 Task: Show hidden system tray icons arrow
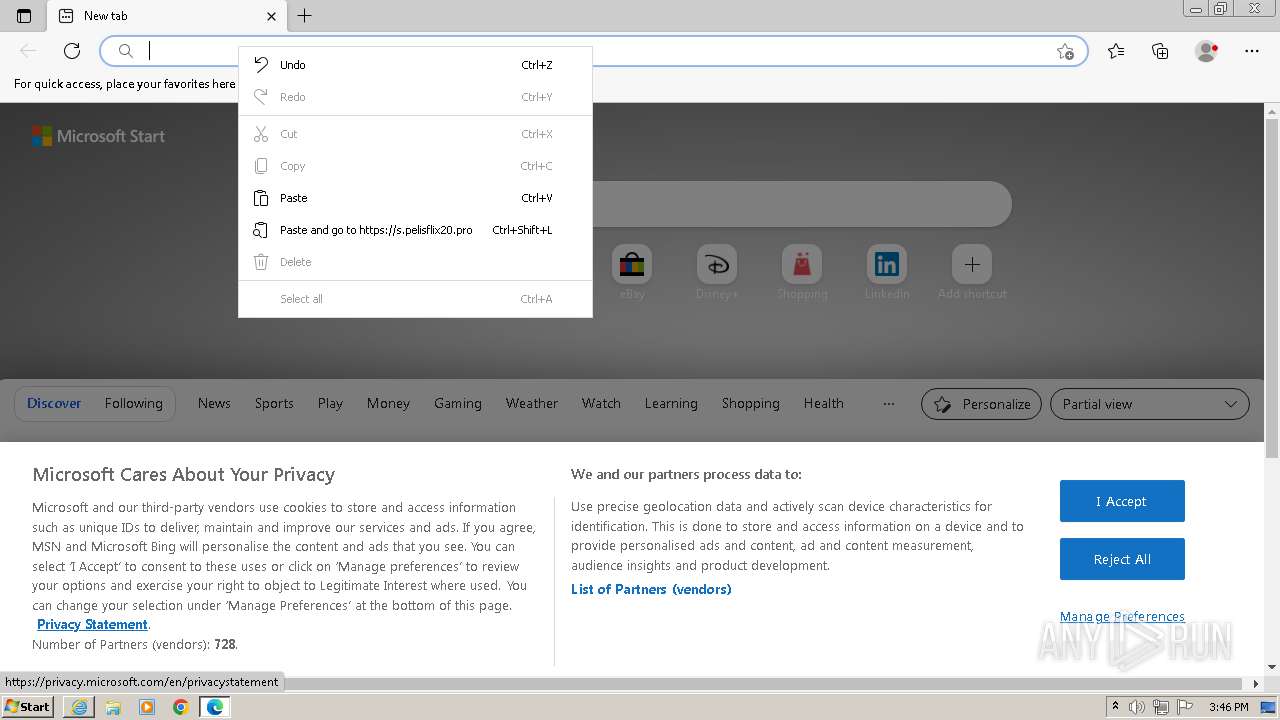1116,707
